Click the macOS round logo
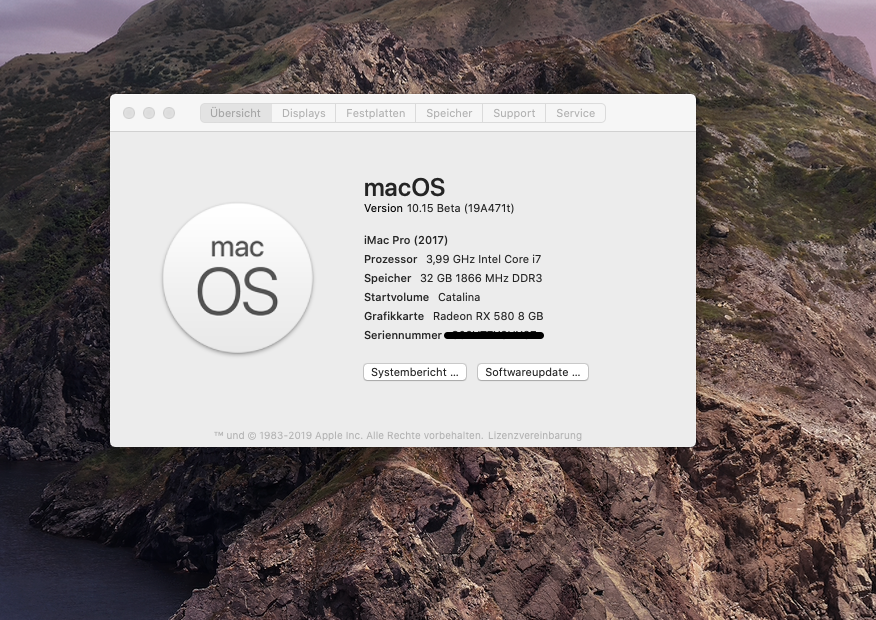This screenshot has height=620, width=876. [x=237, y=278]
